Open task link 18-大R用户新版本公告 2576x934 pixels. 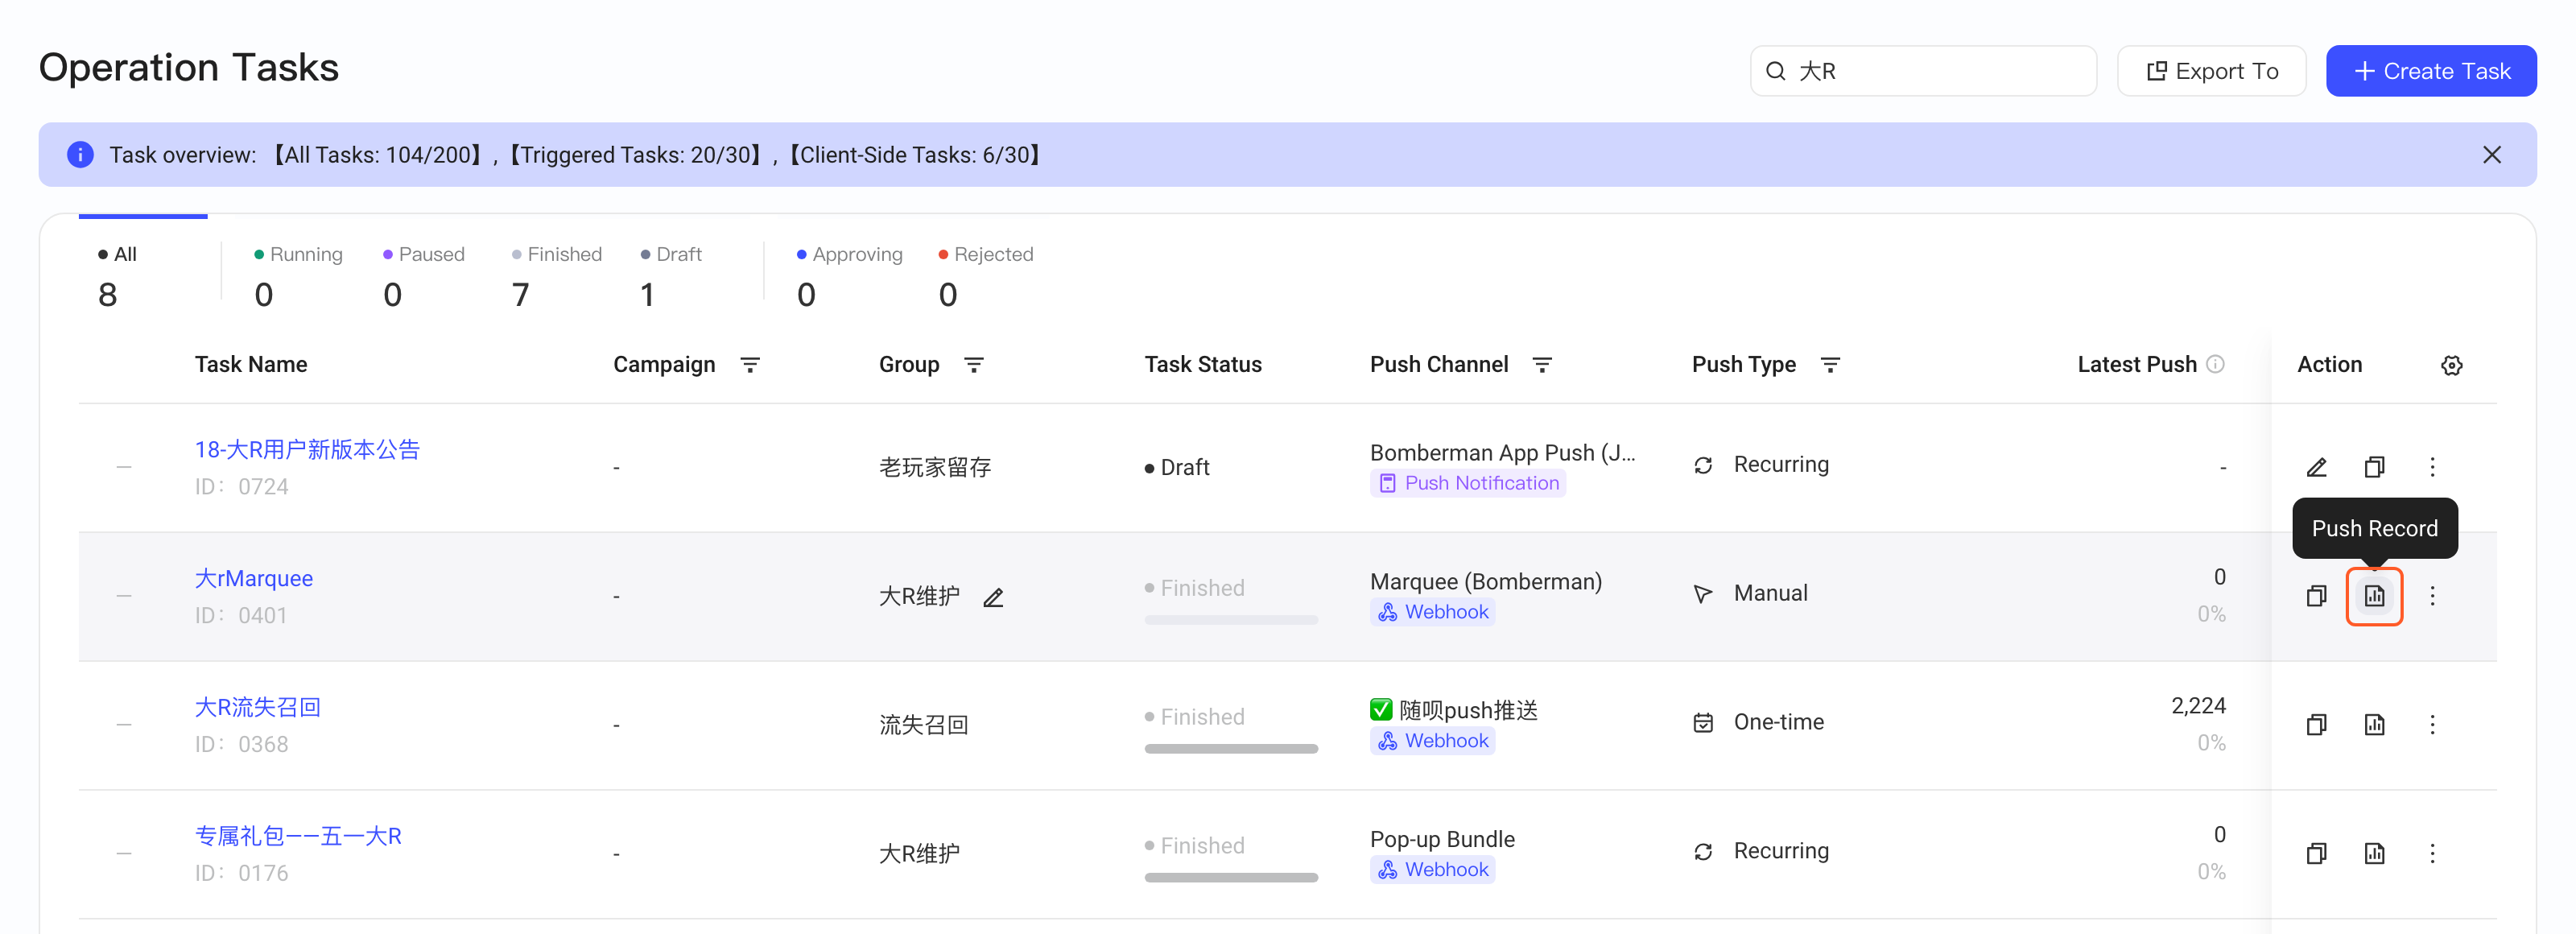click(x=307, y=450)
